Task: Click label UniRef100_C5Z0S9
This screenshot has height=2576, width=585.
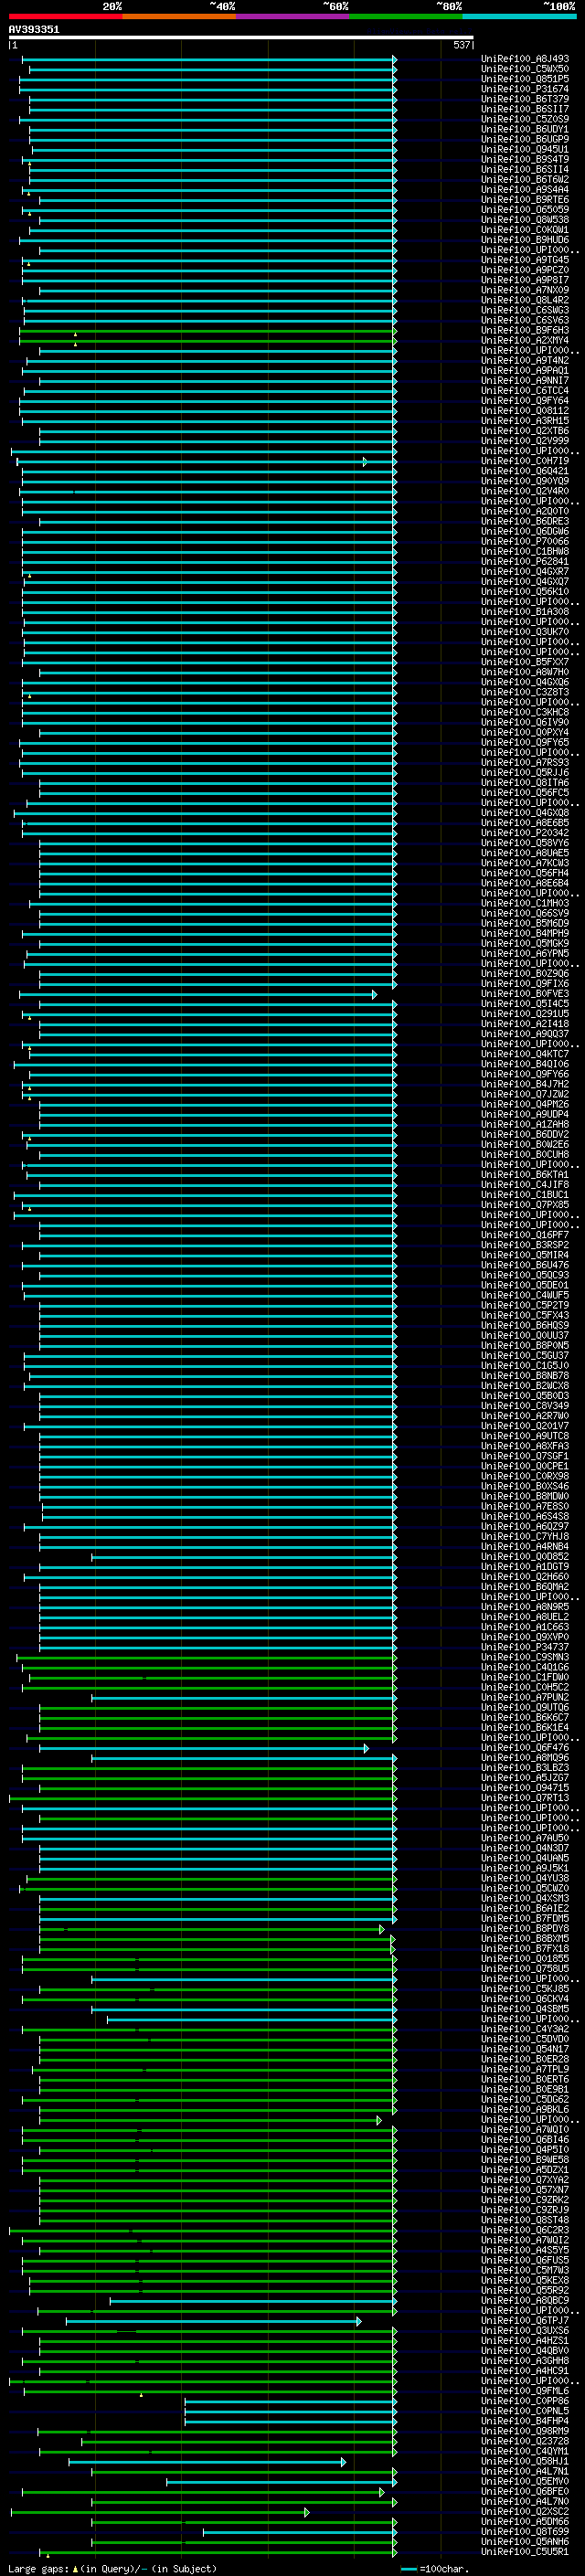Action: 525,119
